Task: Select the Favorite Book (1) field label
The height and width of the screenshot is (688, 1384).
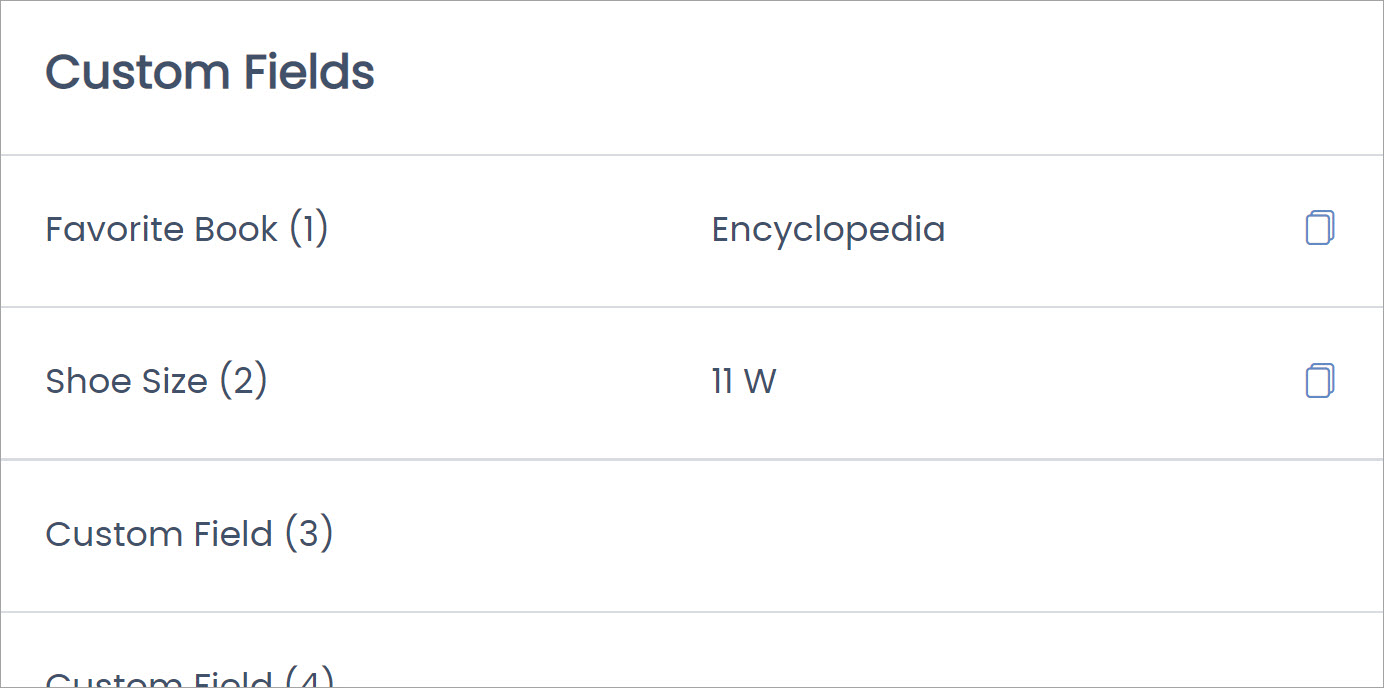Action: pyautogui.click(x=186, y=229)
